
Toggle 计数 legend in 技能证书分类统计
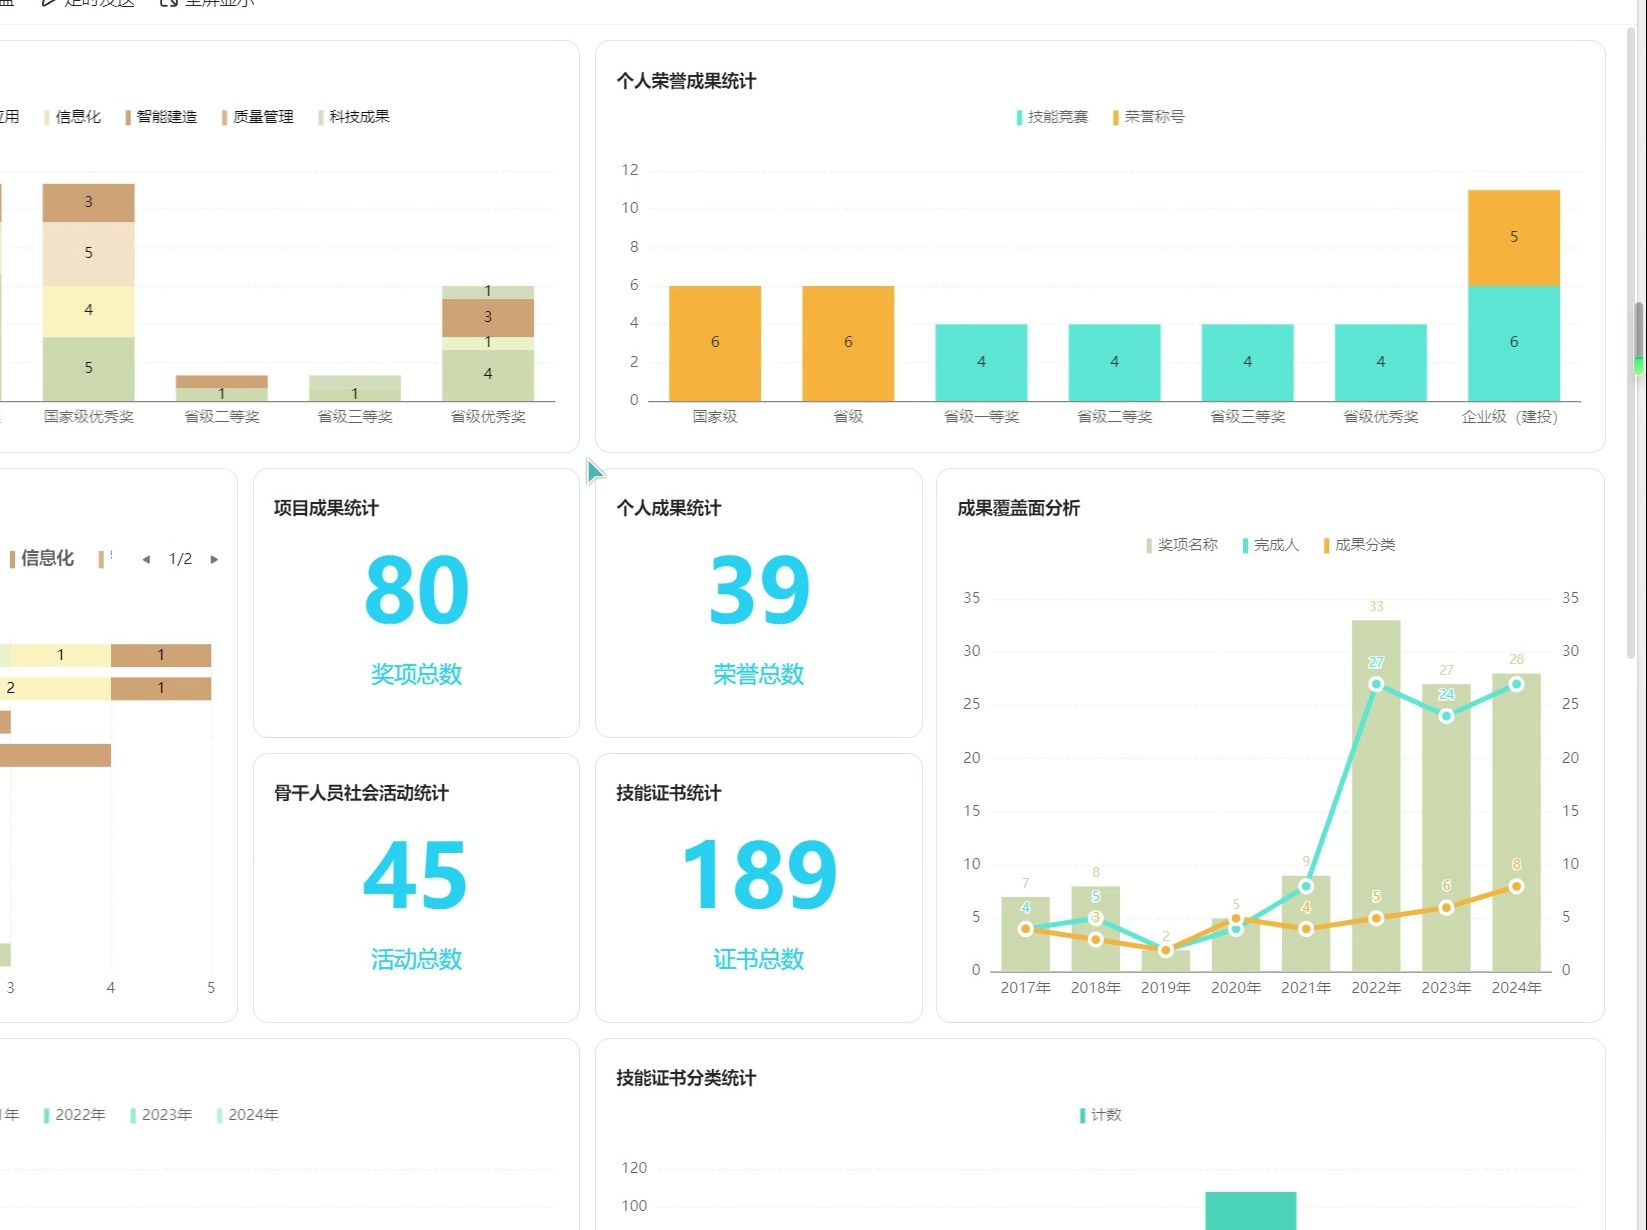pyautogui.click(x=1101, y=1115)
